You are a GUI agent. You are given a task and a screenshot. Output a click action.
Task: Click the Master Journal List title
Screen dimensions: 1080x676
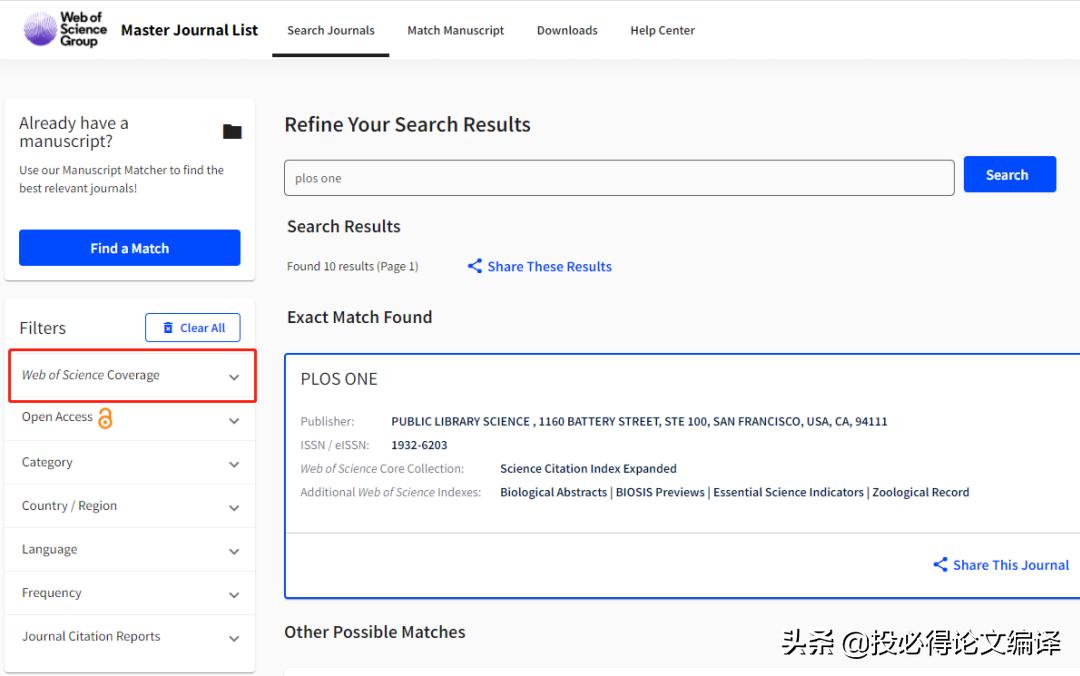click(189, 30)
